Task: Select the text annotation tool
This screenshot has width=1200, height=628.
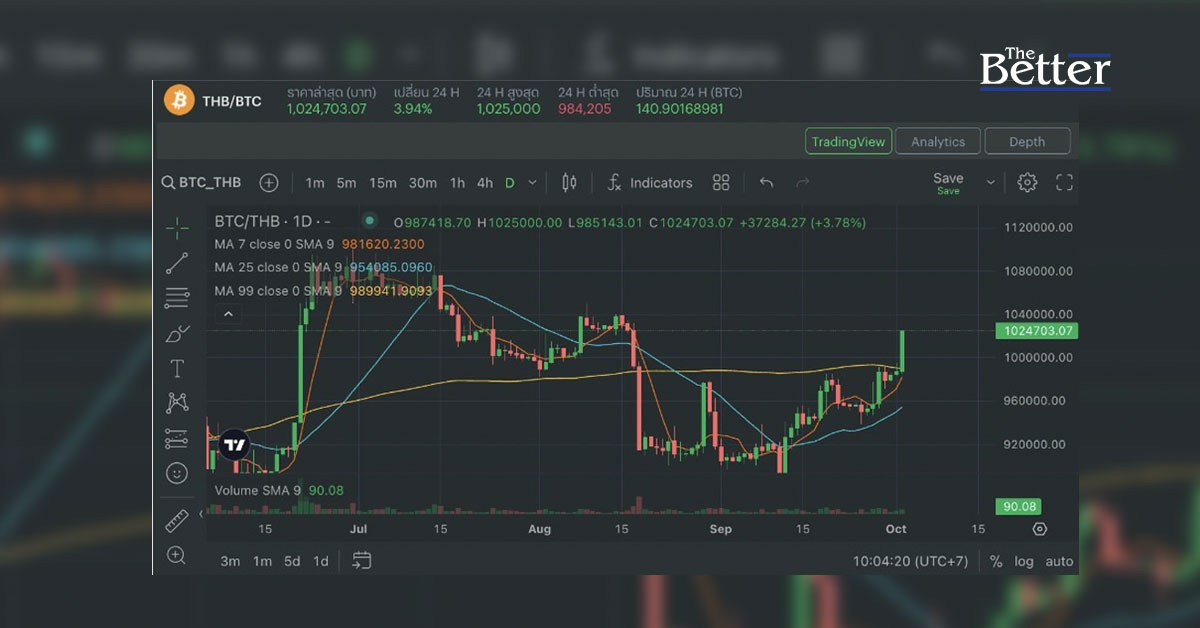Action: (x=177, y=368)
